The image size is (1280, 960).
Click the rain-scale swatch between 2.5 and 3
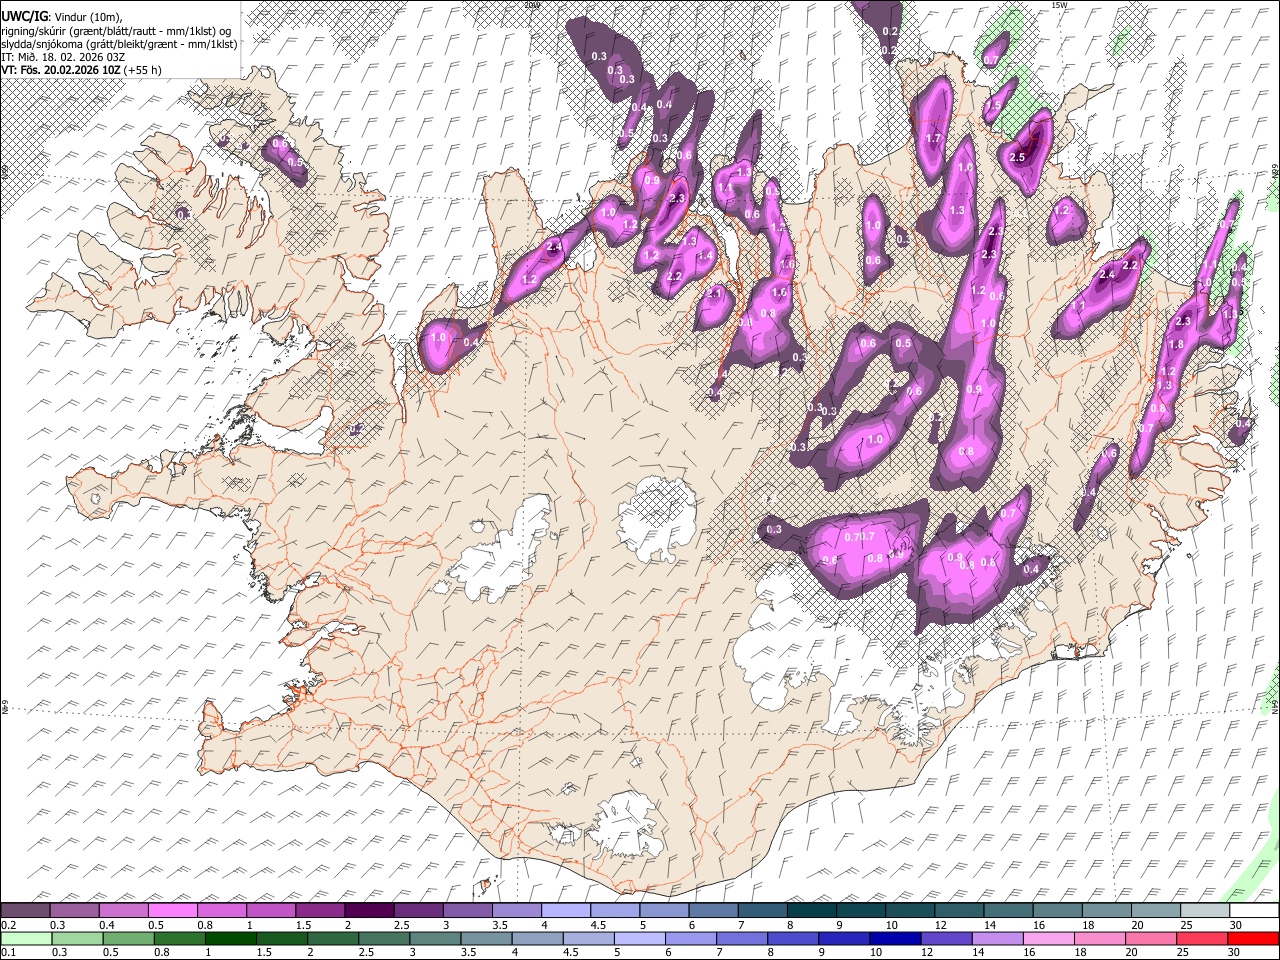click(x=383, y=938)
